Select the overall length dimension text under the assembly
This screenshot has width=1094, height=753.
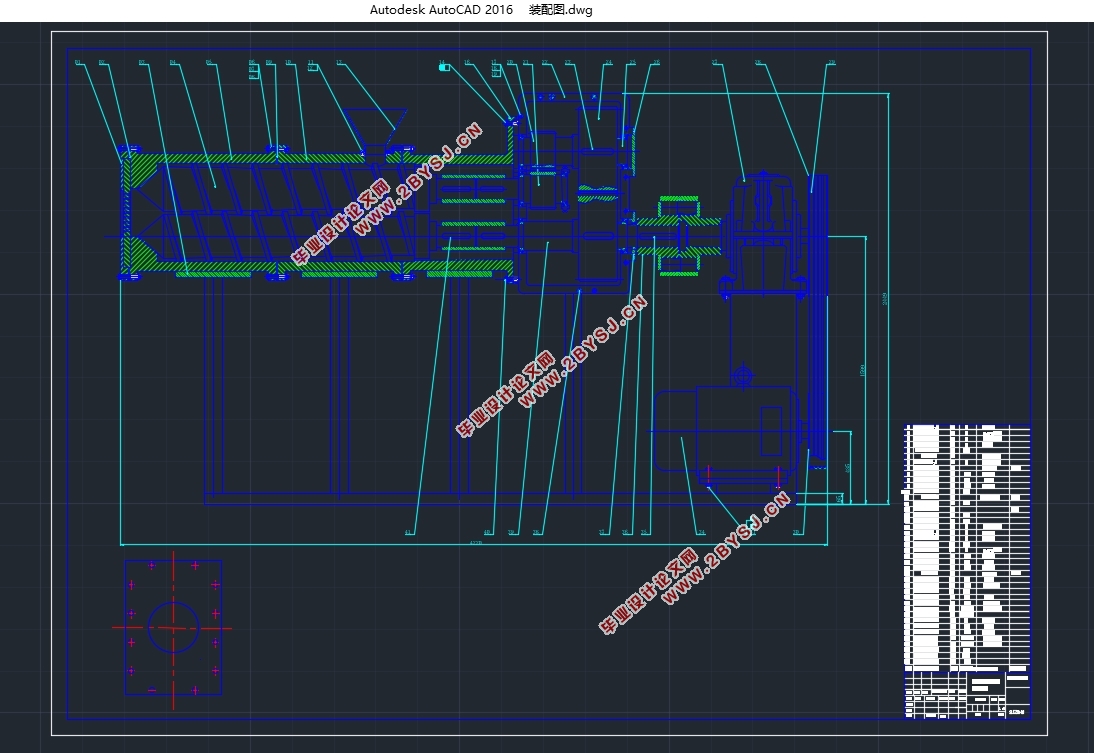pyautogui.click(x=476, y=542)
